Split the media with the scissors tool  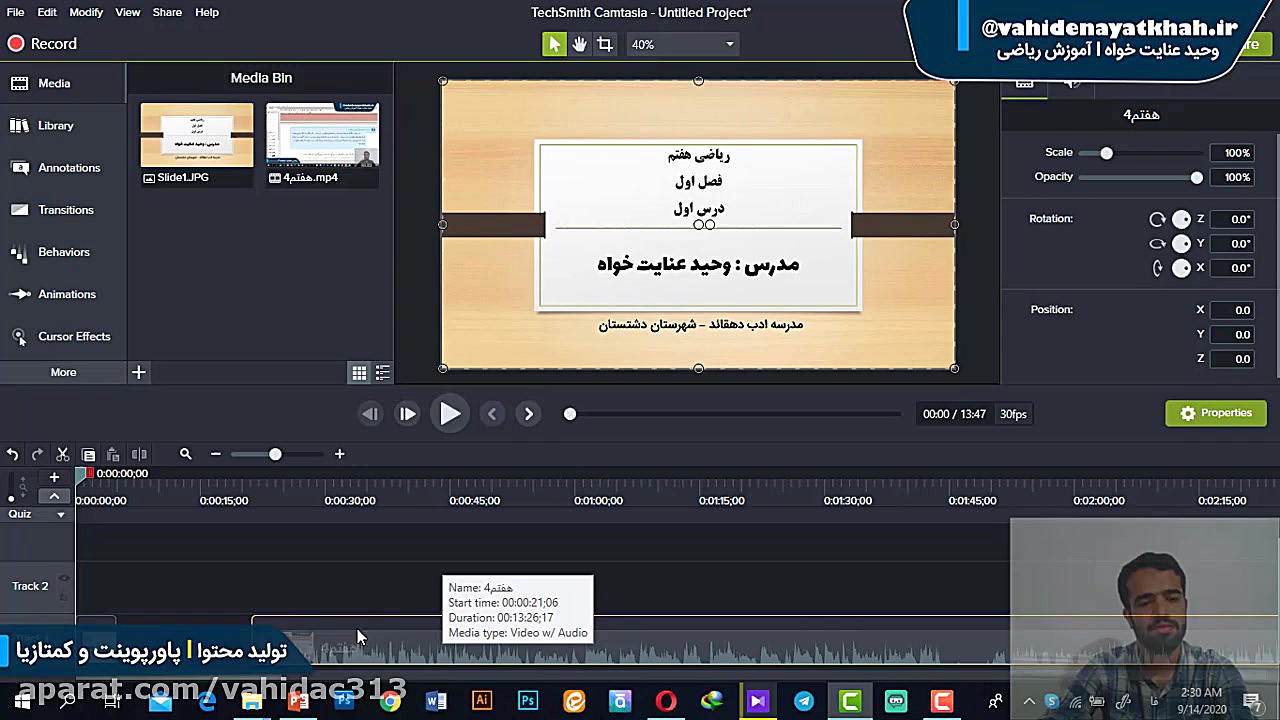pos(62,454)
